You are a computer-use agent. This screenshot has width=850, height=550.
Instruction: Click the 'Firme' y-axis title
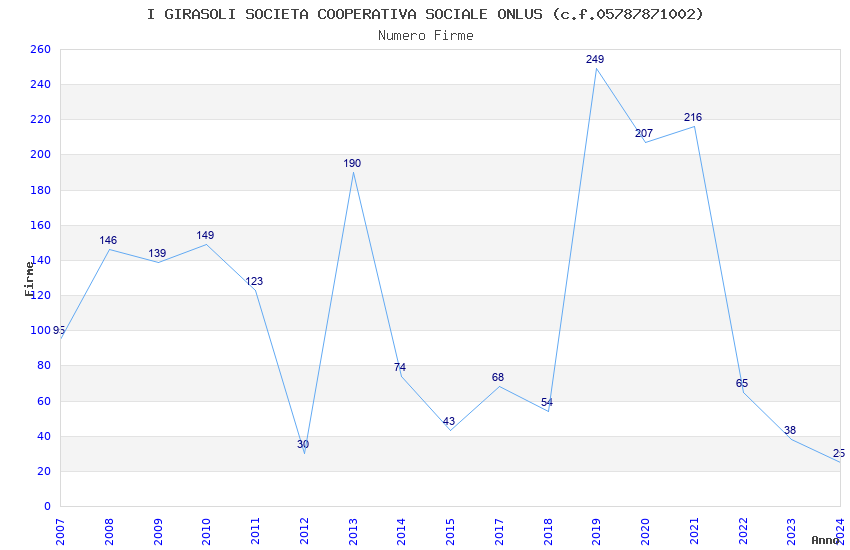pos(29,279)
